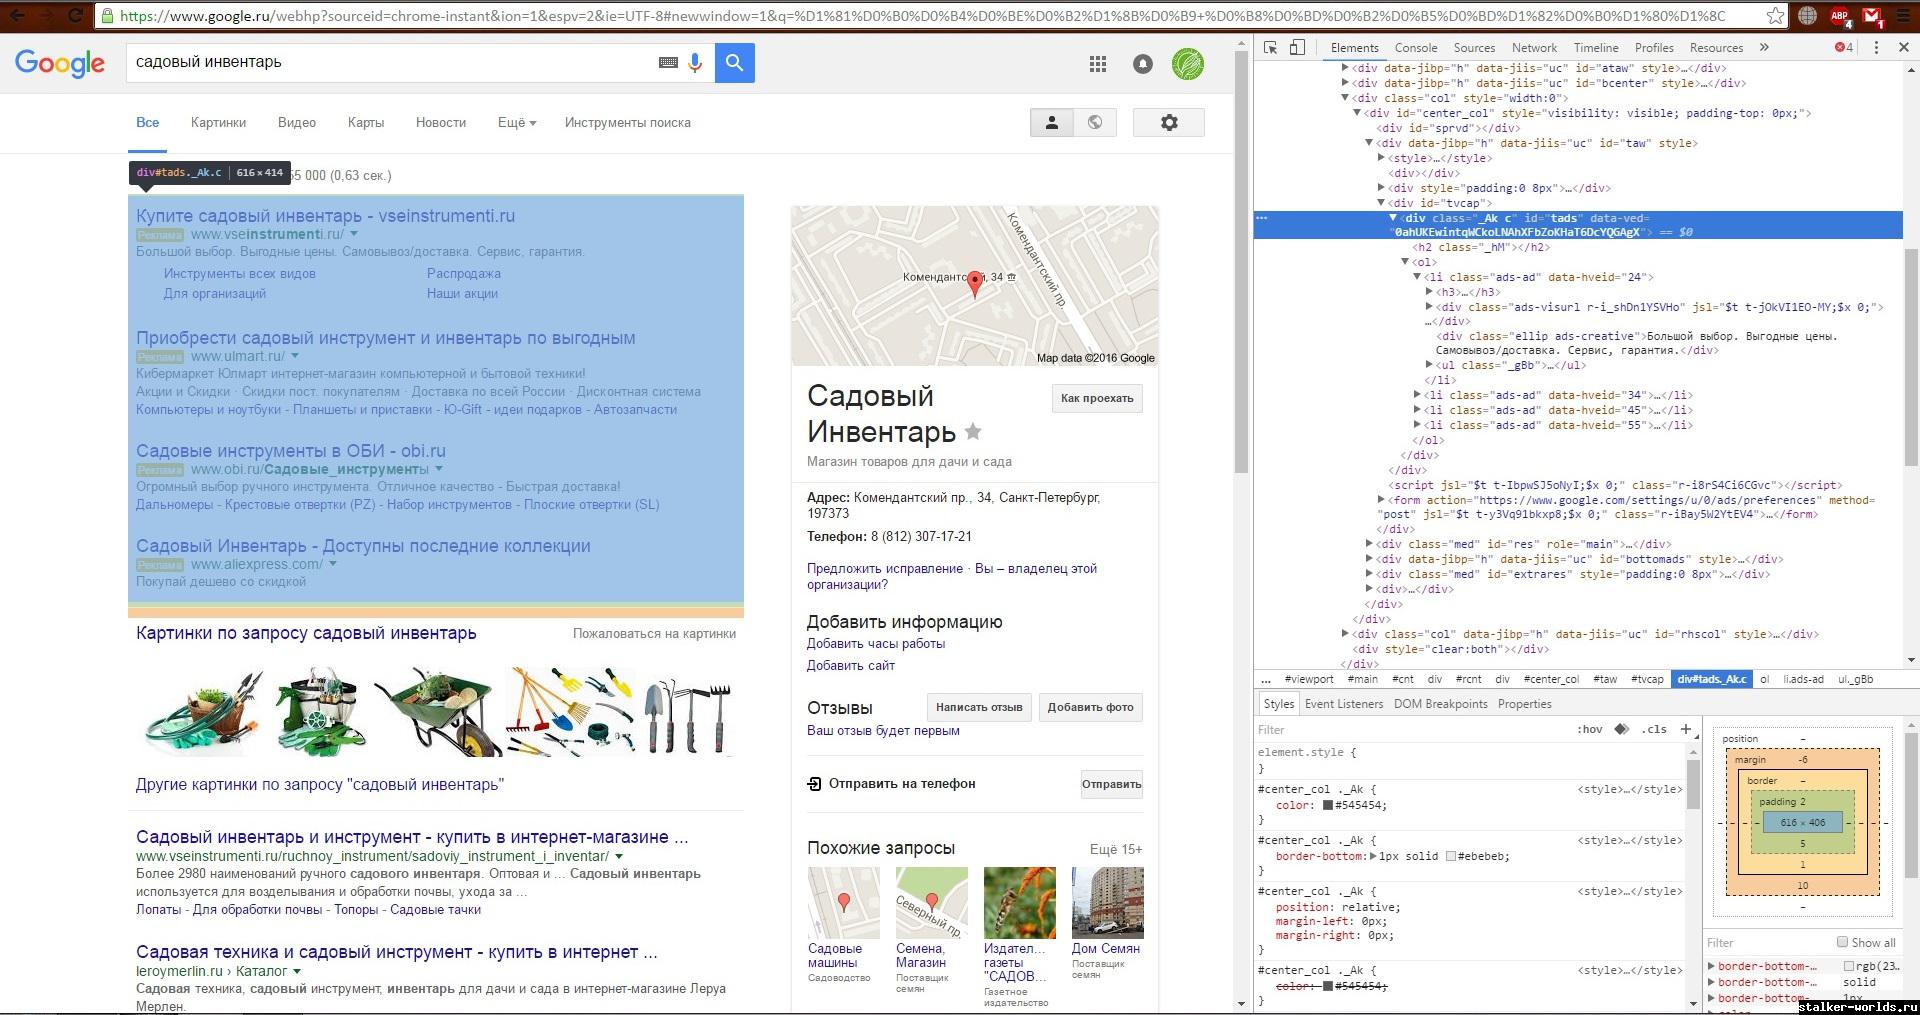Open the Gmail checker extension icon
The height and width of the screenshot is (1015, 1920).
click(x=1873, y=16)
